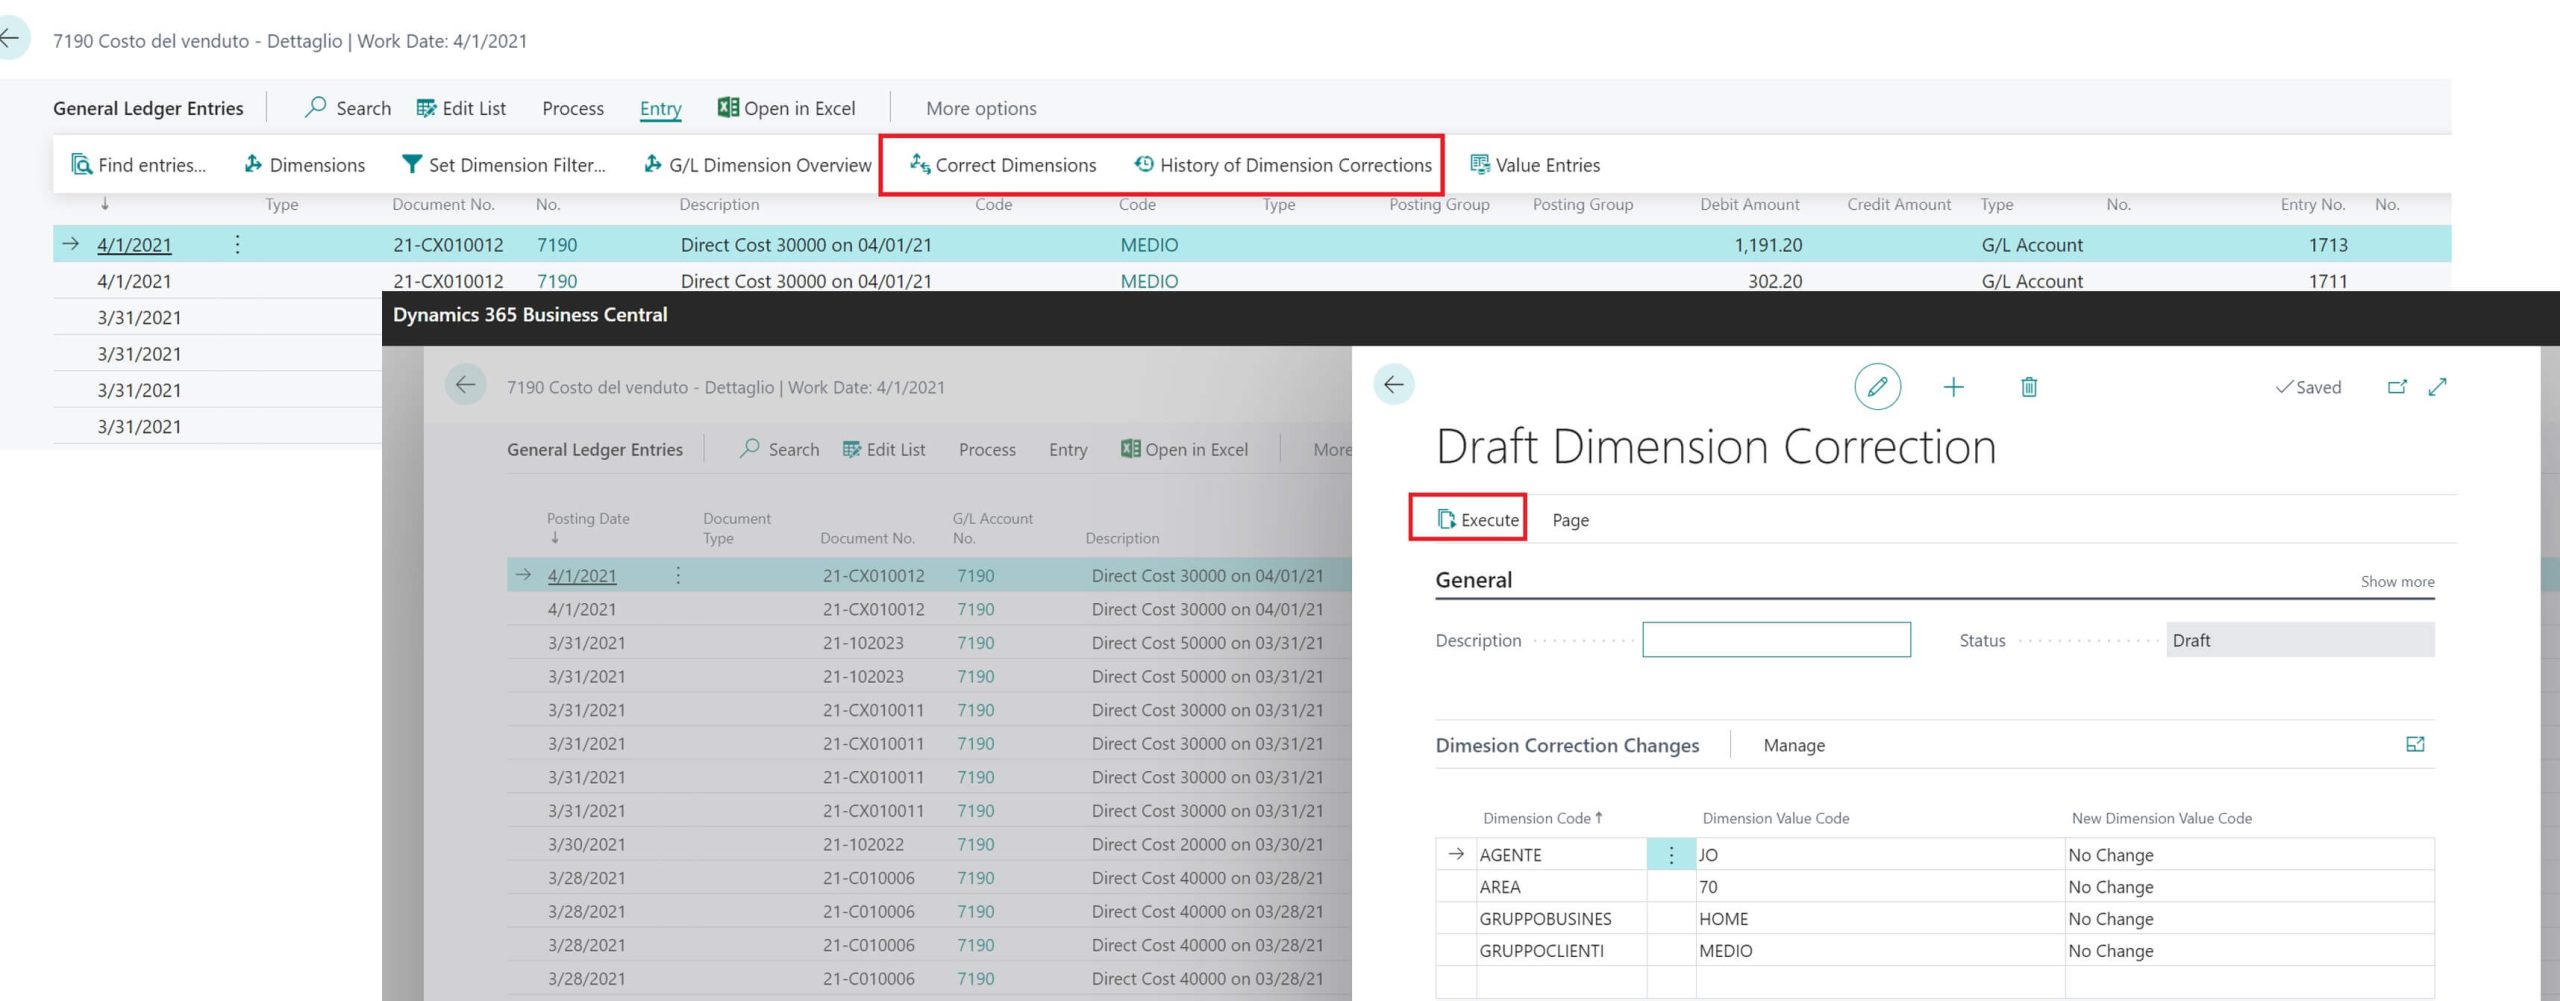Sort by Dimension Code column
The image size is (2560, 1001).
click(1542, 818)
